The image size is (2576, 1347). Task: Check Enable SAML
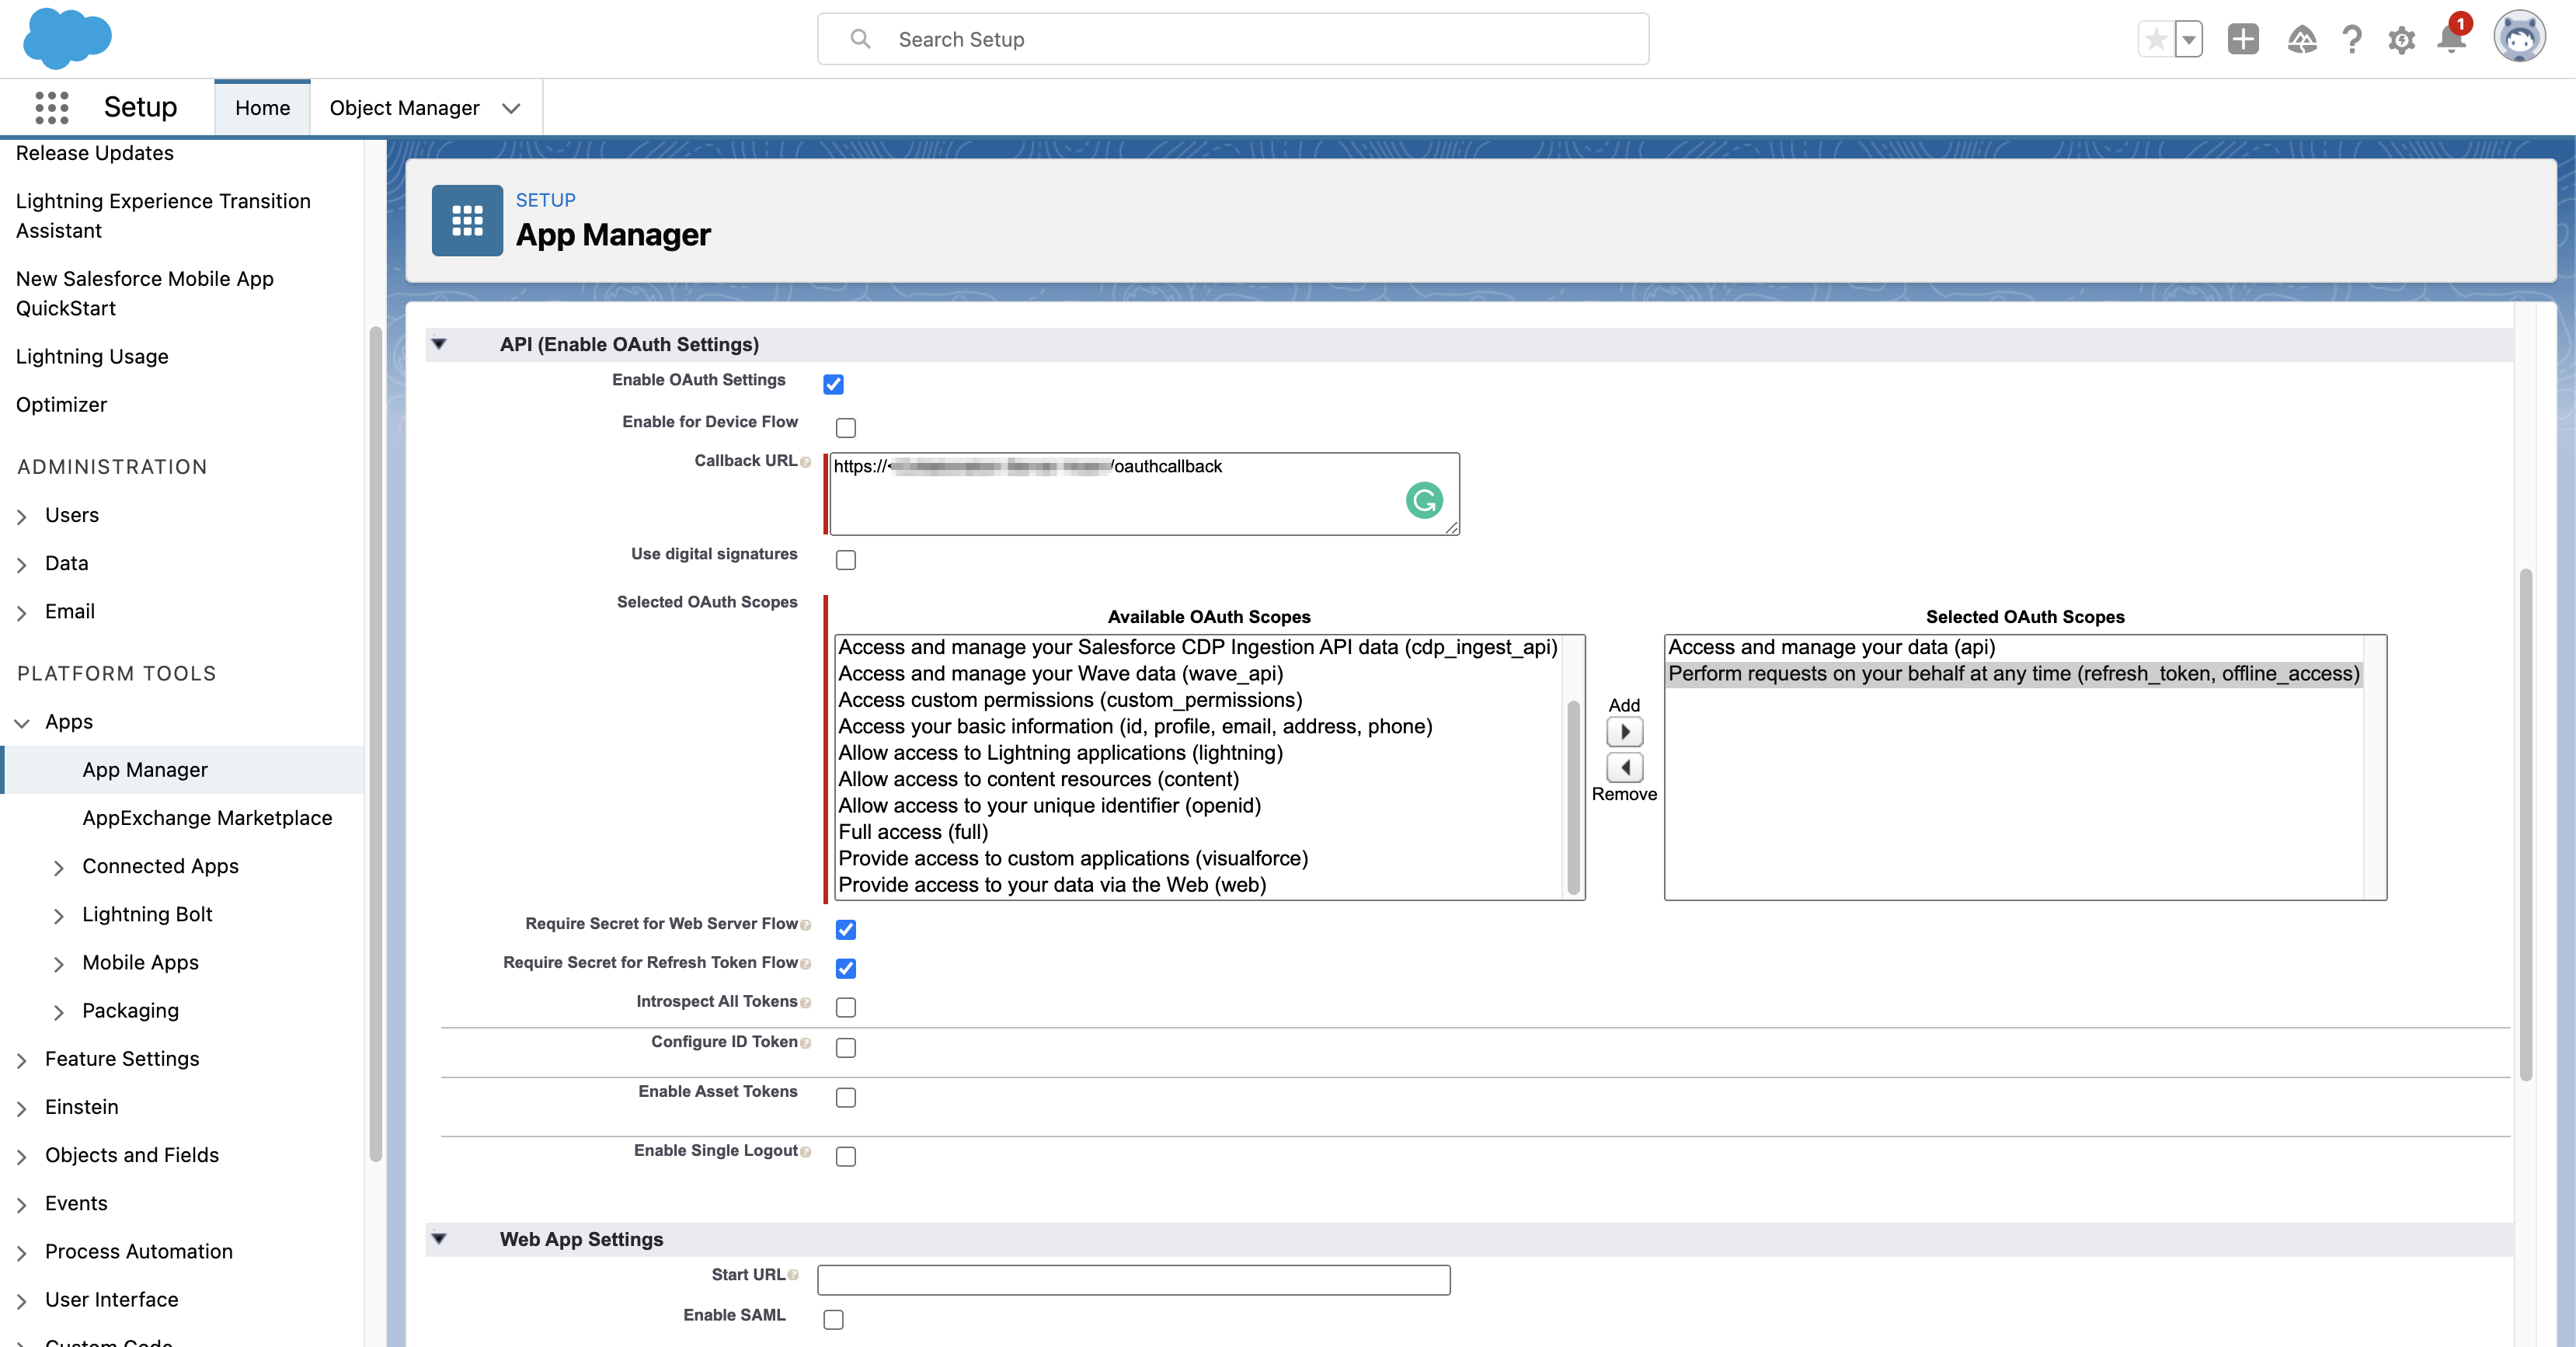(x=833, y=1320)
